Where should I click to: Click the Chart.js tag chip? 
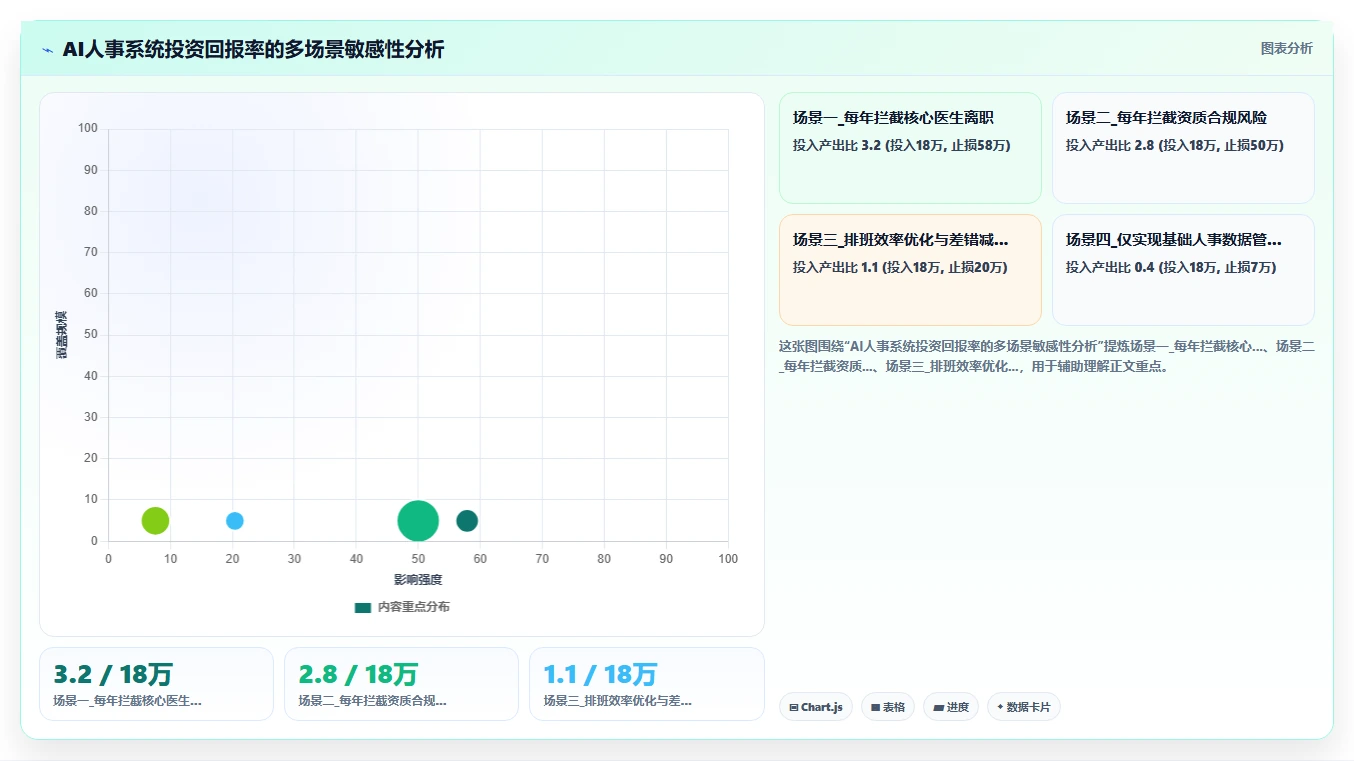click(816, 707)
